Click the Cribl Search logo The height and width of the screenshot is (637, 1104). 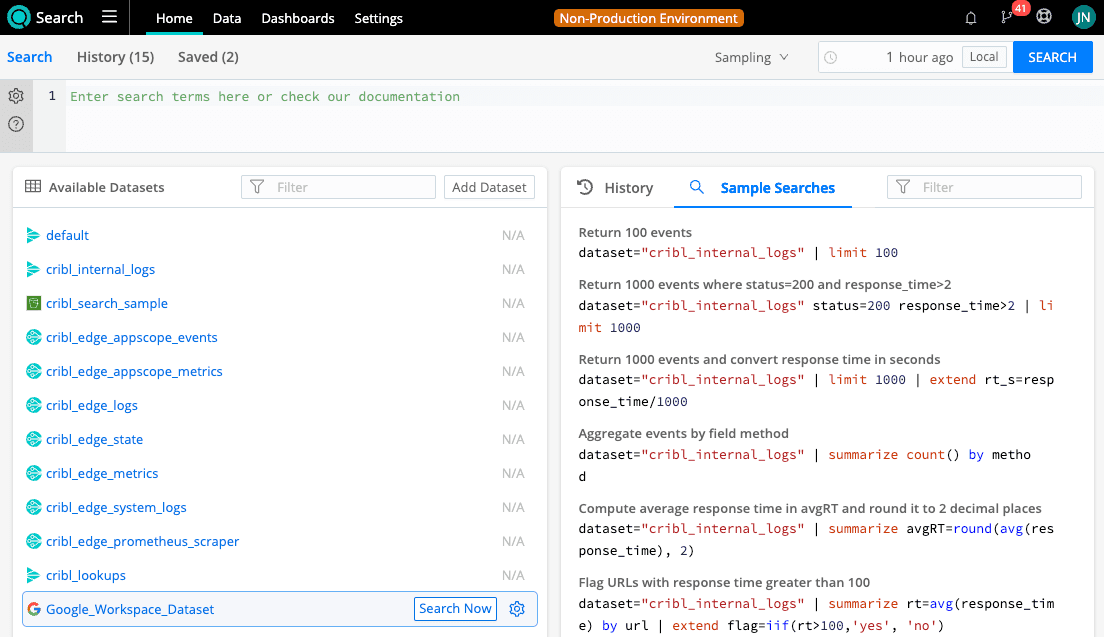point(20,18)
